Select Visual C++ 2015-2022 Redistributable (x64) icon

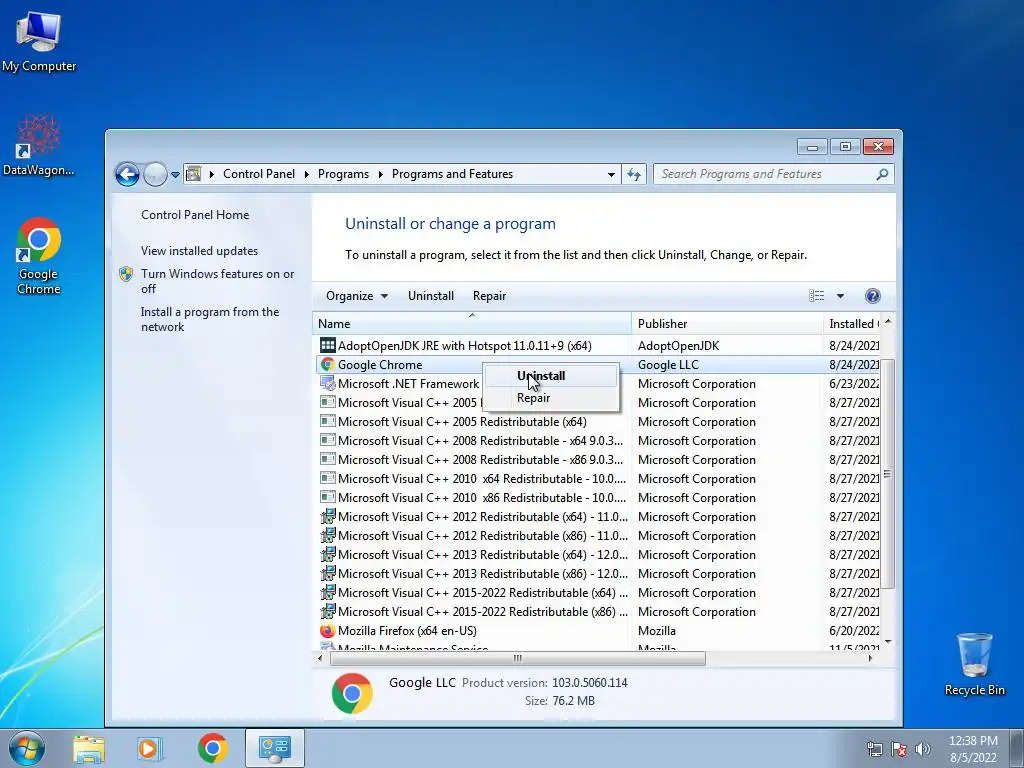[327, 592]
